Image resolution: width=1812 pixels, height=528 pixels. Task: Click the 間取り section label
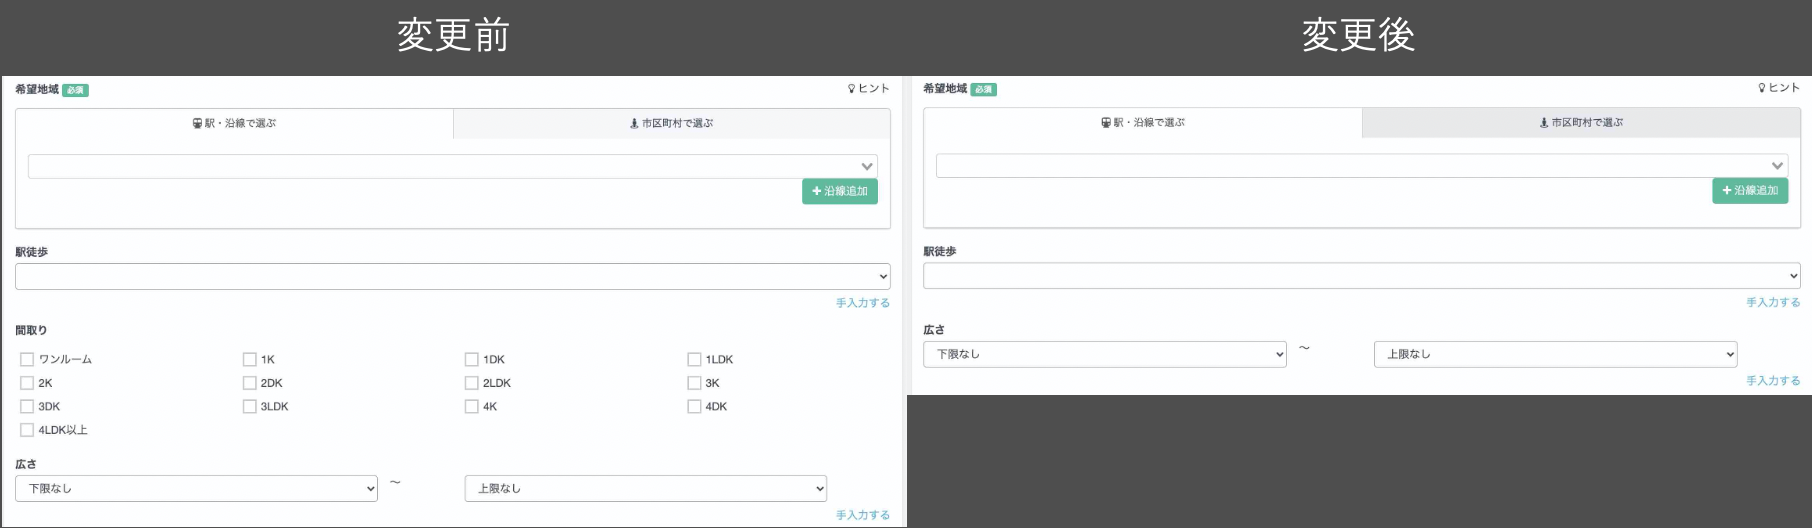point(31,330)
